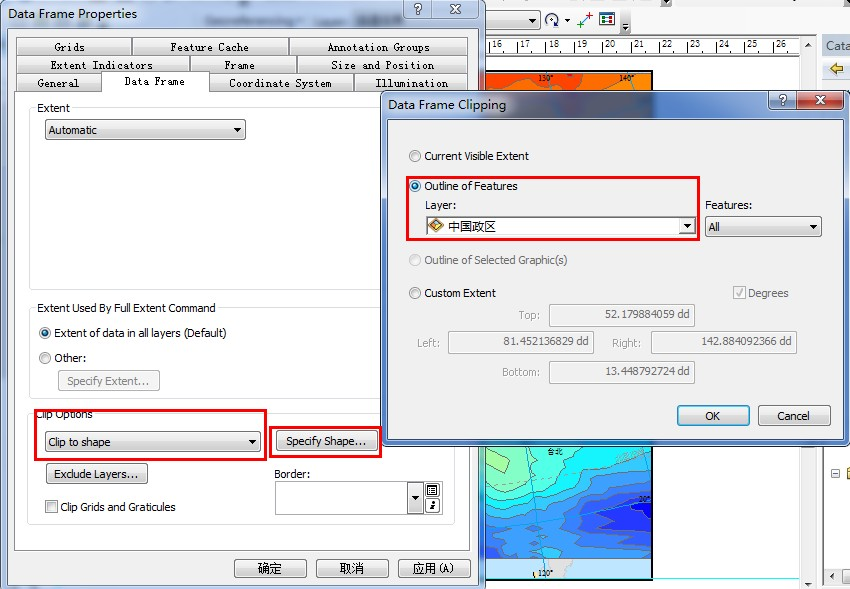Click help button in Data Frame Properties title bar

click(x=419, y=10)
